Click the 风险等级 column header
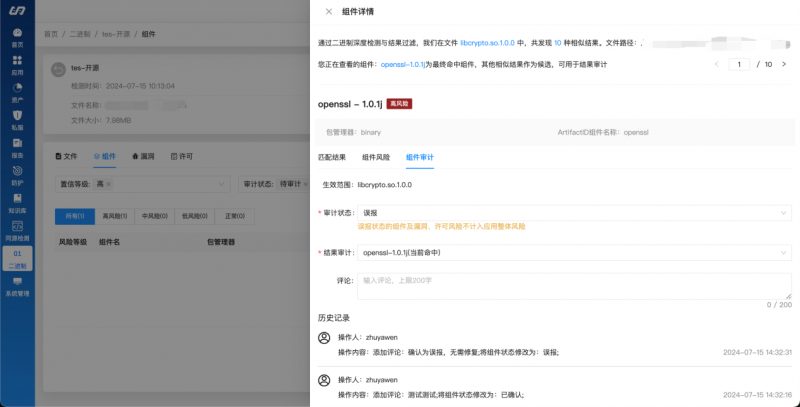Image resolution: width=800 pixels, height=407 pixels. pos(73,242)
